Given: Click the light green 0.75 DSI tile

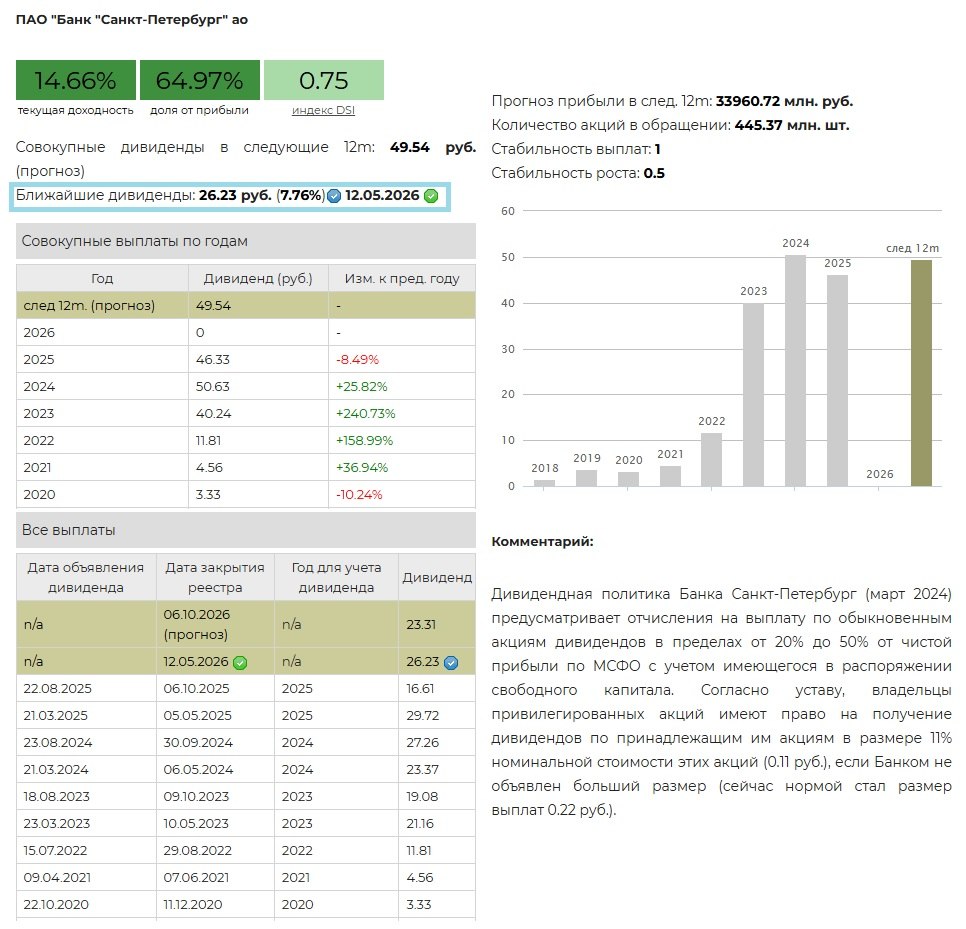Looking at the screenshot, I should (x=323, y=81).
